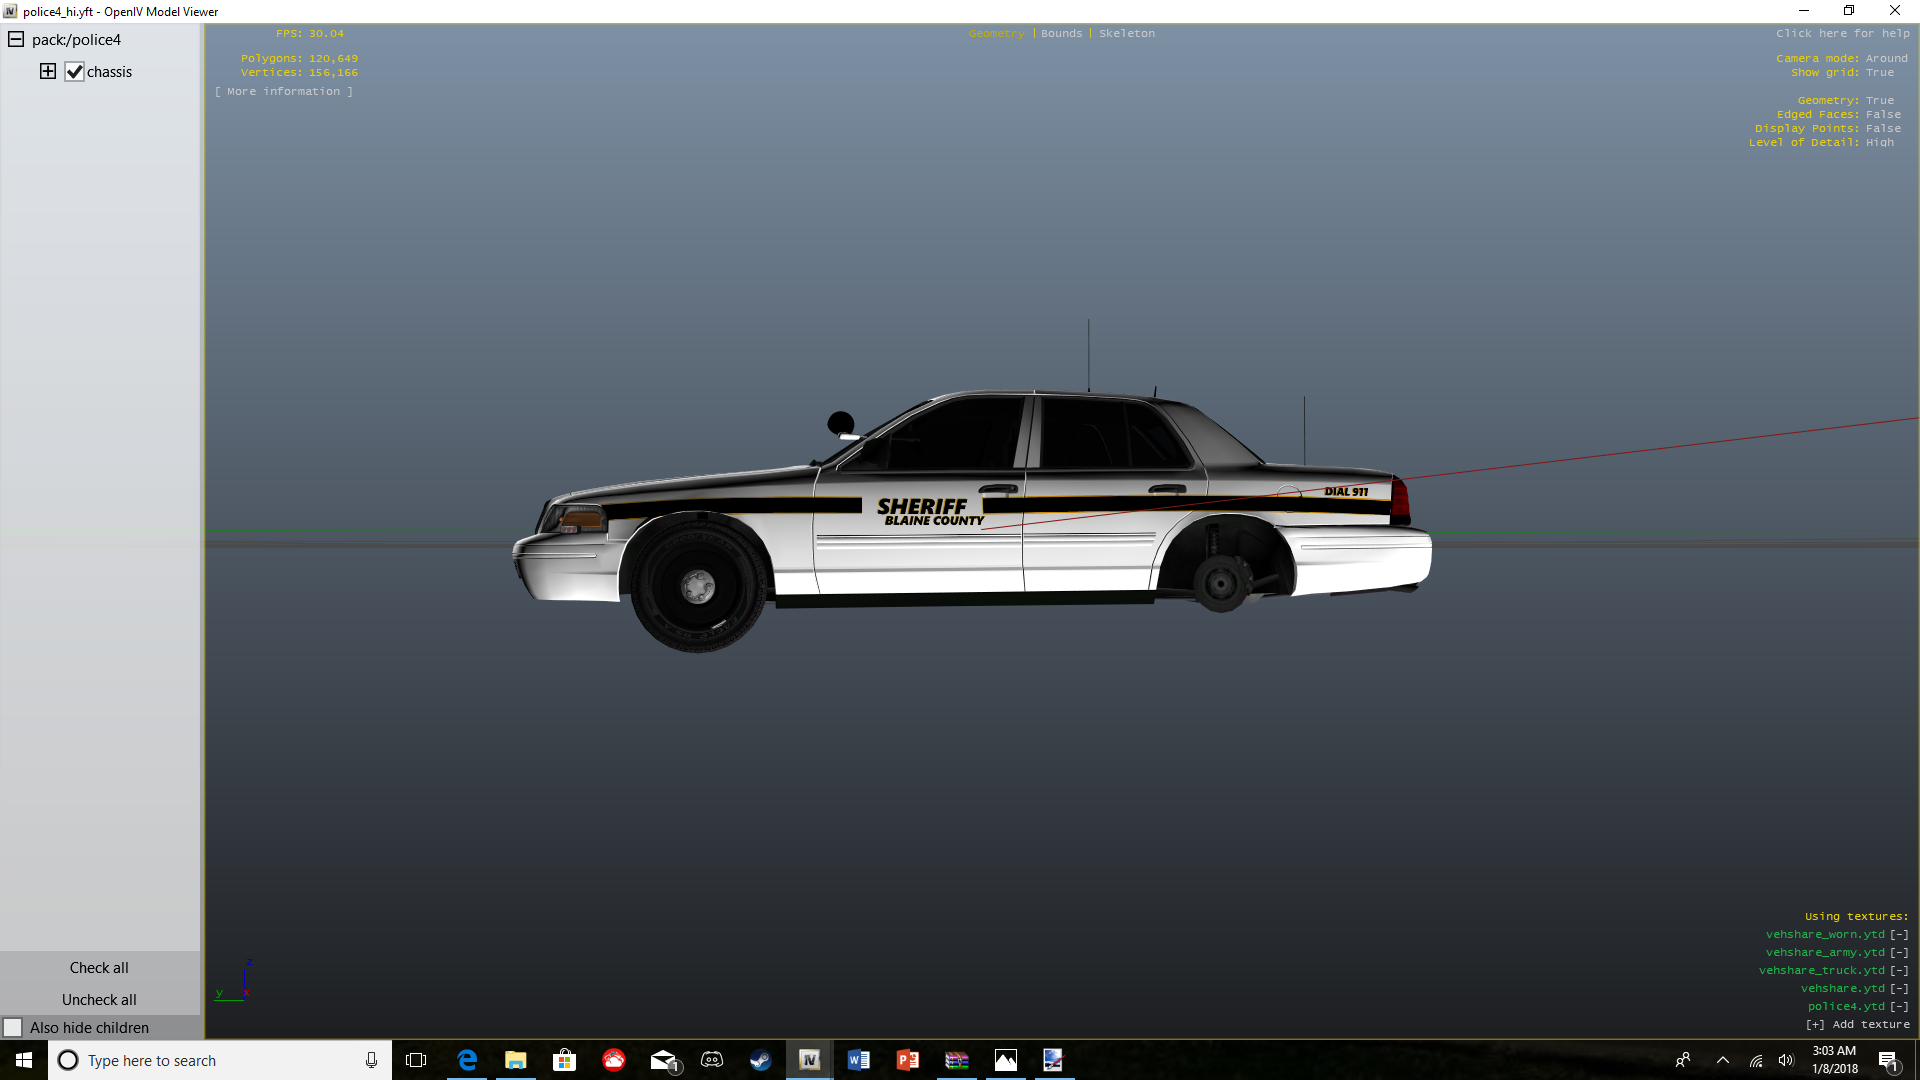
Task: Open Microsoft Word from taskbar
Action: point(858,1060)
